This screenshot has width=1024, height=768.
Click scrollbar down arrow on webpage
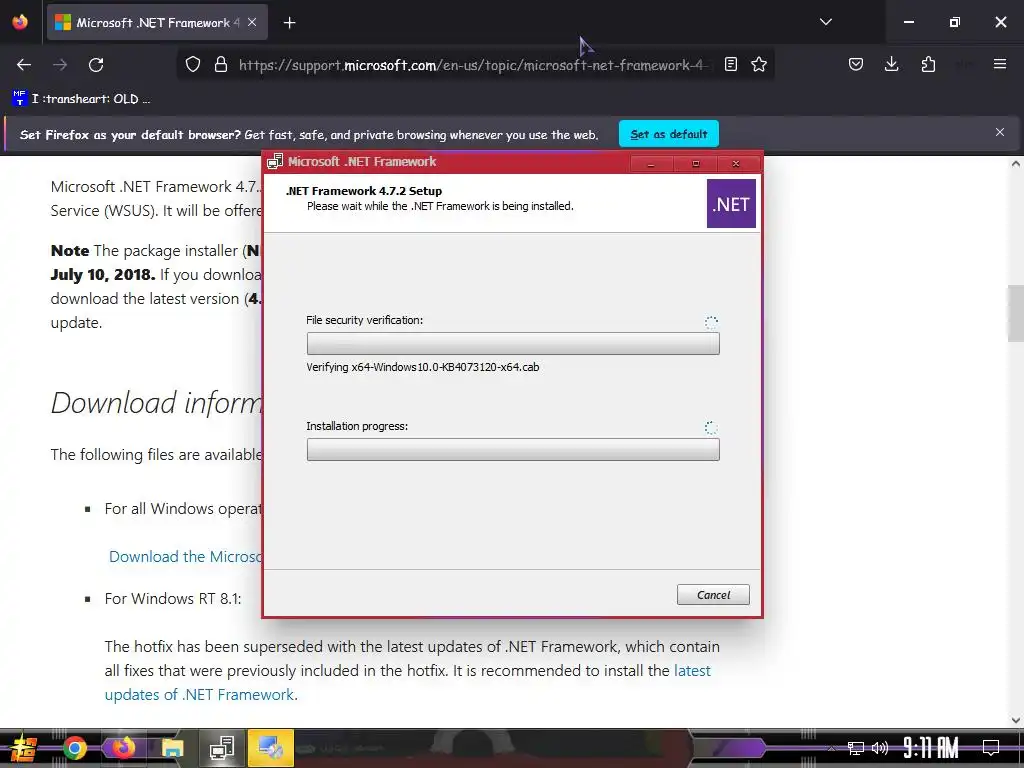(x=1016, y=720)
